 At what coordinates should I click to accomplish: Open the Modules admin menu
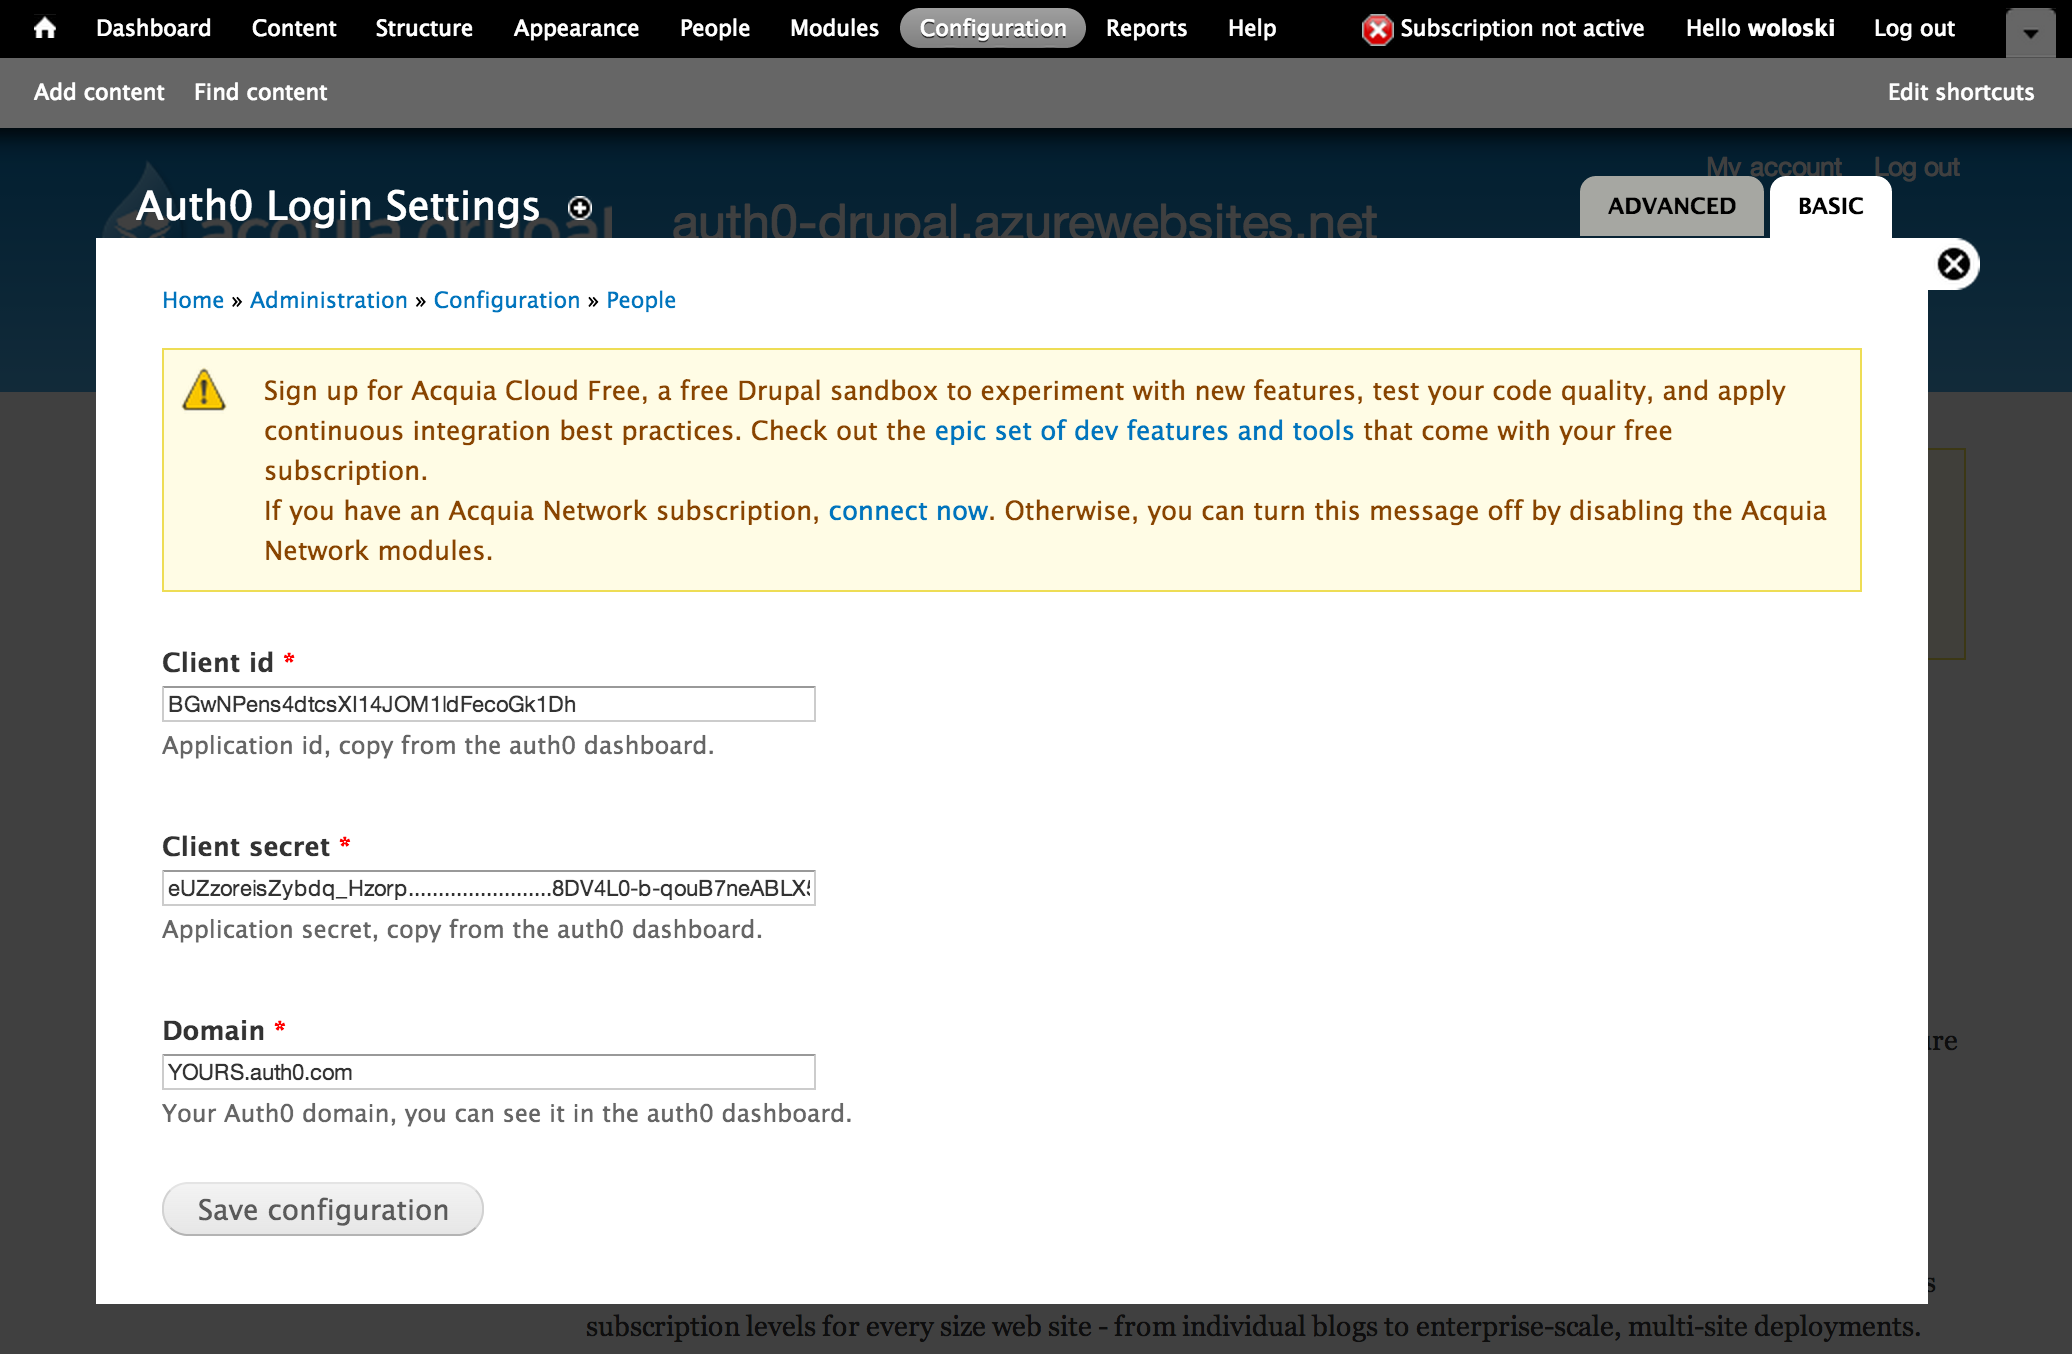[834, 28]
